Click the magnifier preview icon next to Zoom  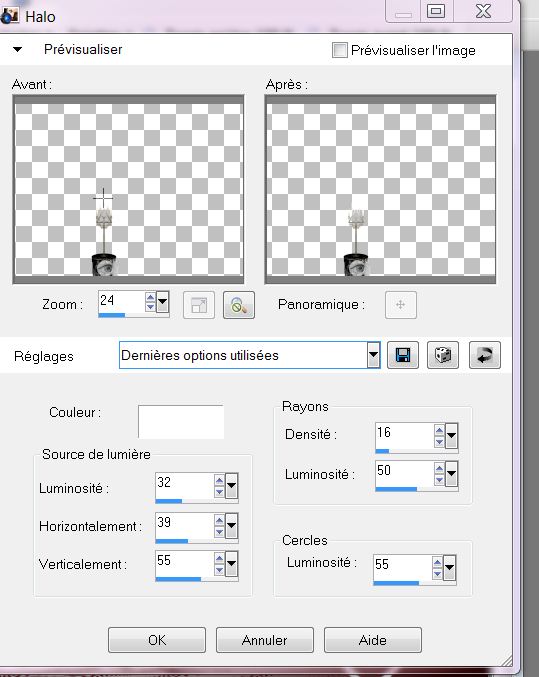(239, 305)
